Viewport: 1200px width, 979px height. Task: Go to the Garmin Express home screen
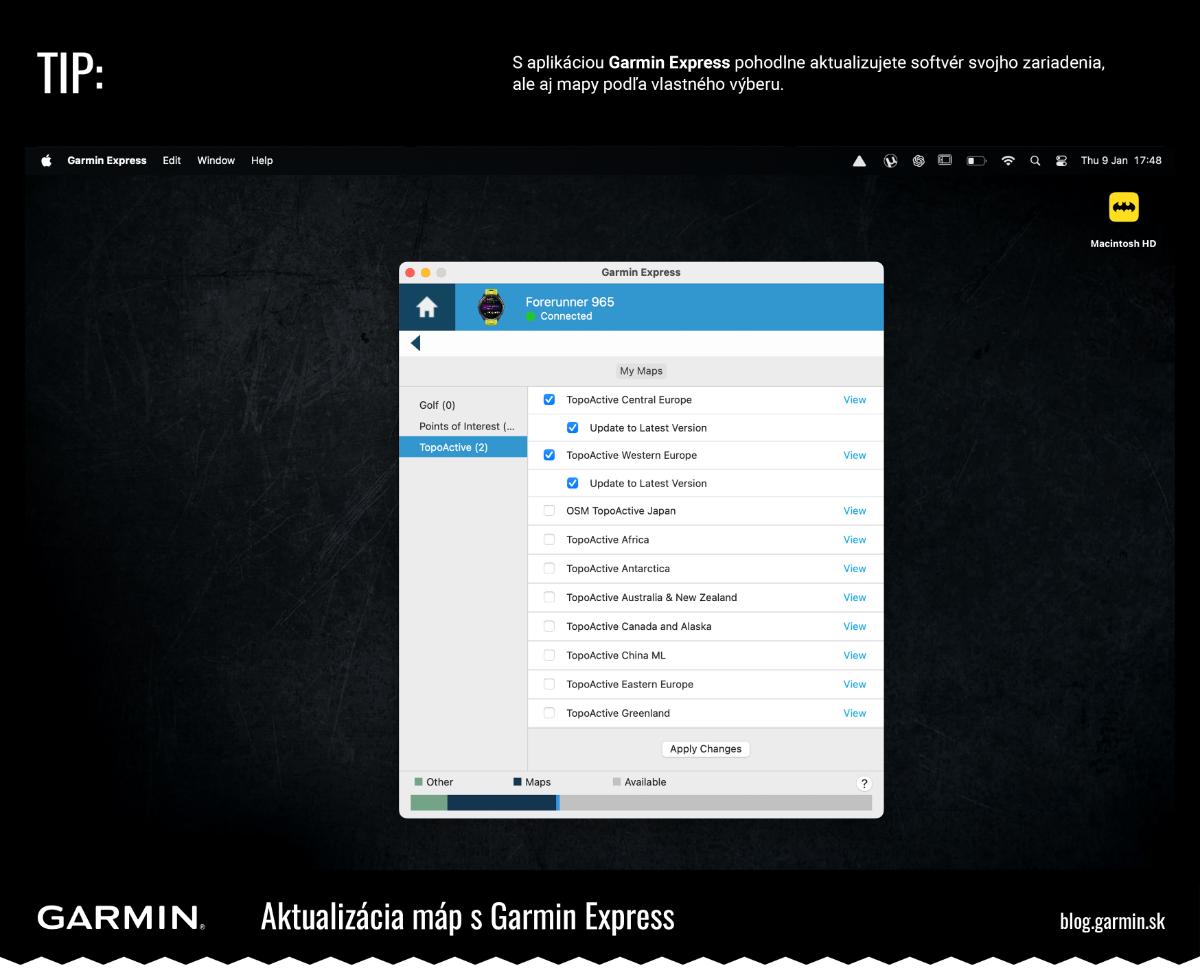pyautogui.click(x=427, y=308)
